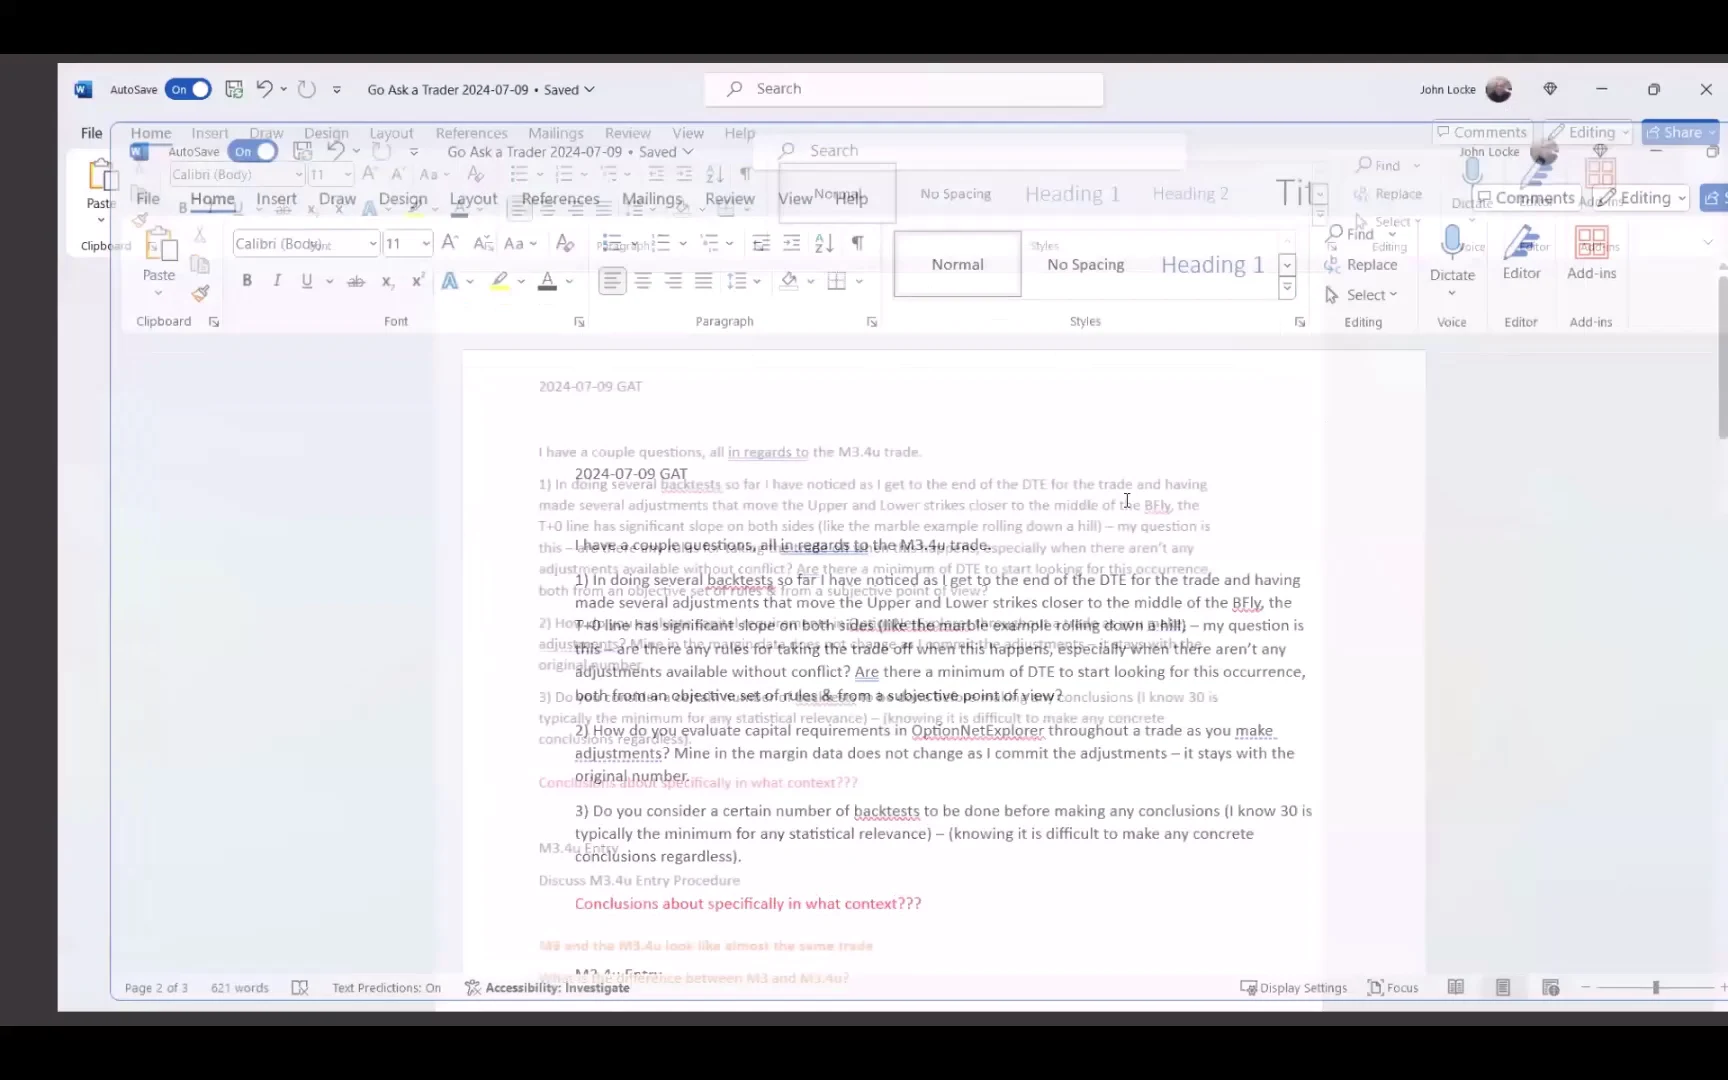This screenshot has width=1728, height=1080.
Task: Toggle Bold formatting
Action: [247, 281]
